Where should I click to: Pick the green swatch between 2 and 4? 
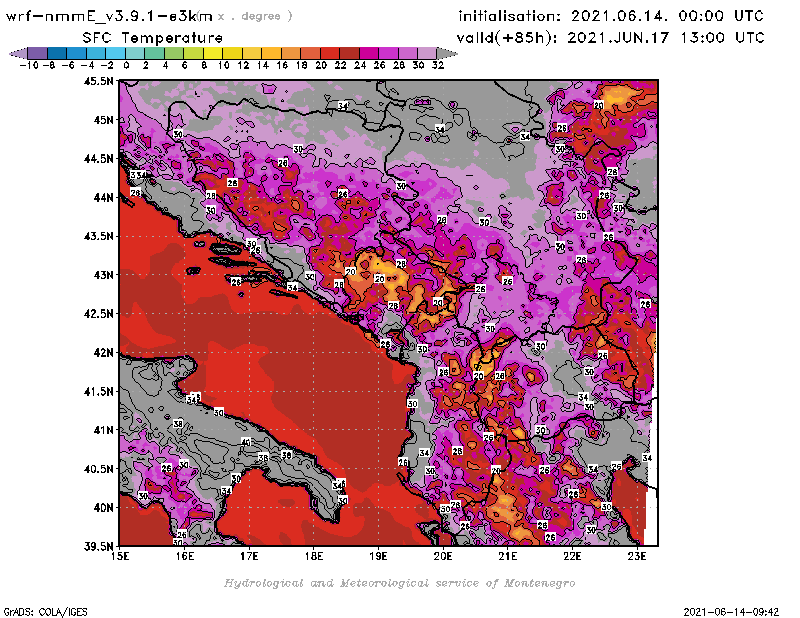[x=154, y=53]
